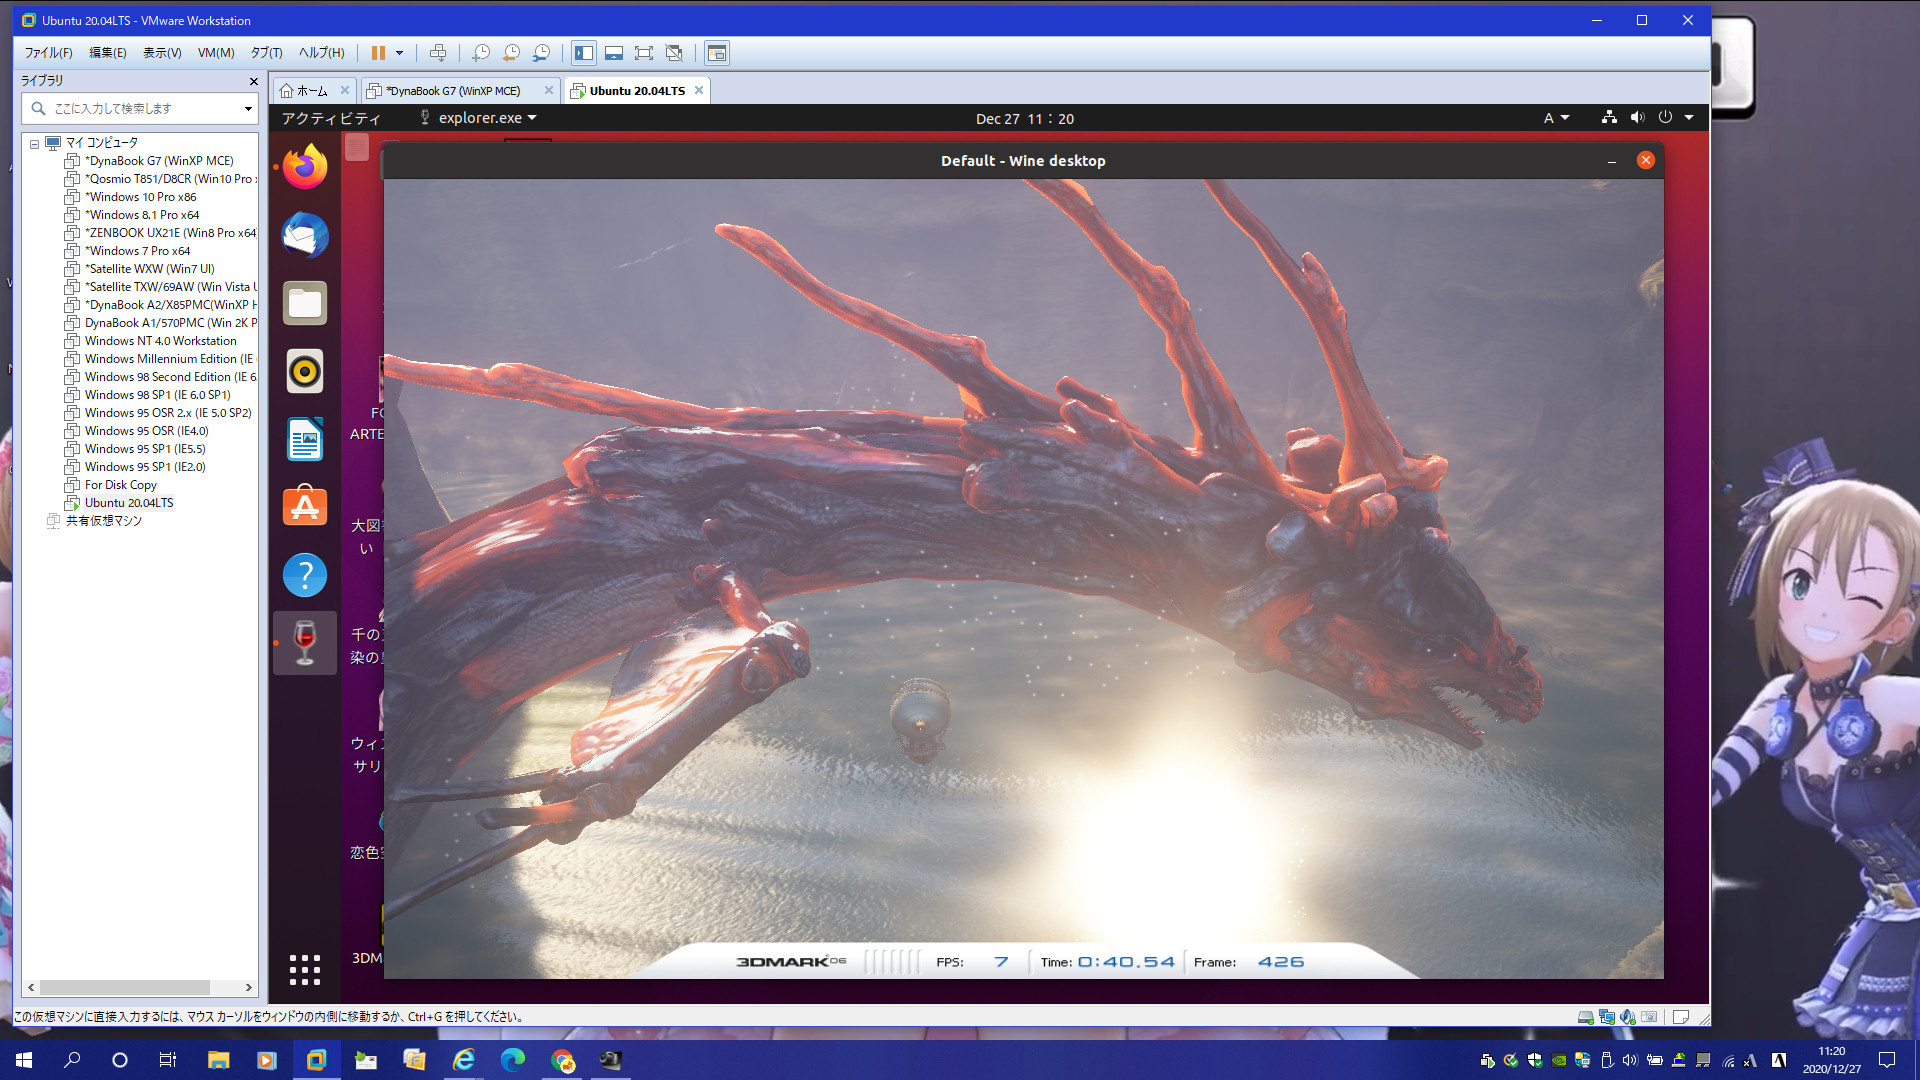This screenshot has height=1080, width=1920.
Task: Click the VM network adapter status icon
Action: click(1607, 1017)
